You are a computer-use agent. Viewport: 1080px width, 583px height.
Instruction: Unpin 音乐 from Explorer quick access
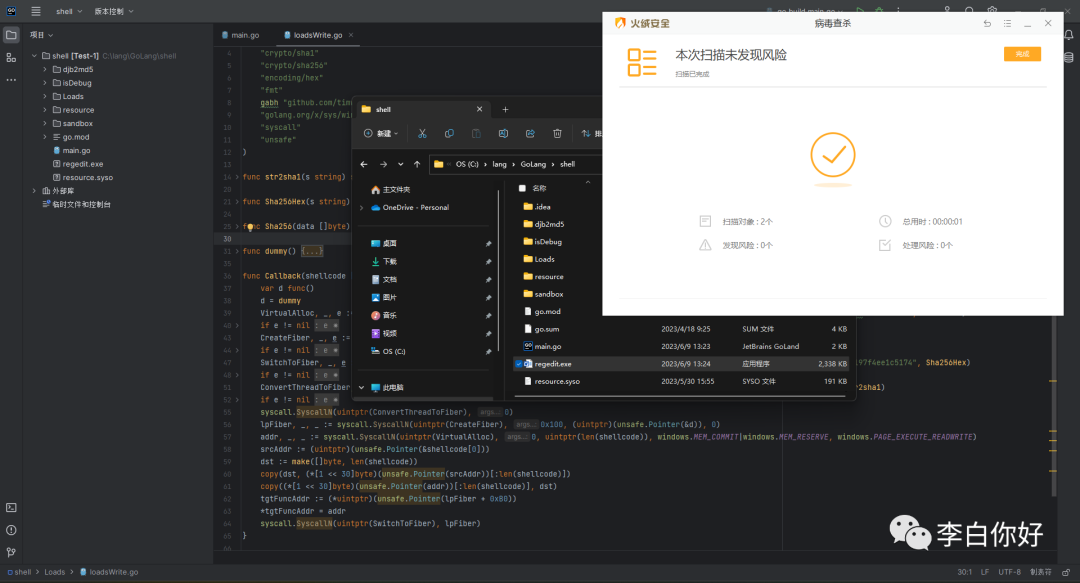tap(488, 316)
